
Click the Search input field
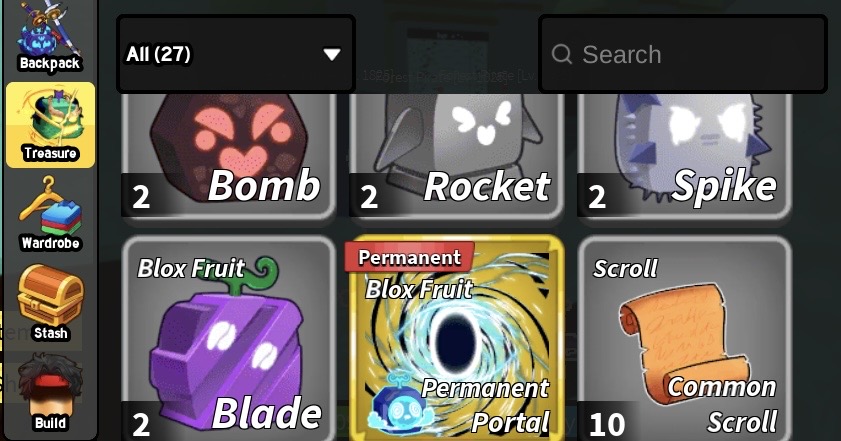[683, 54]
